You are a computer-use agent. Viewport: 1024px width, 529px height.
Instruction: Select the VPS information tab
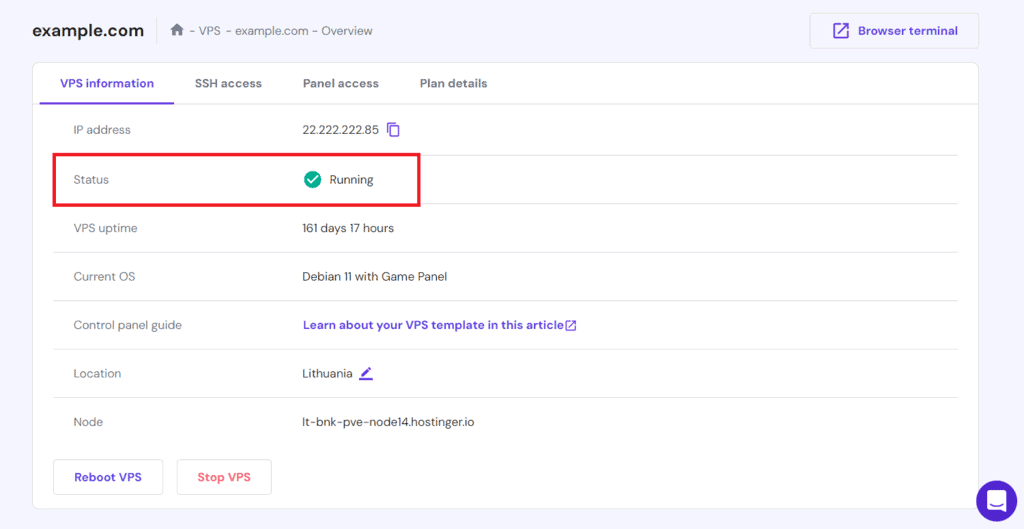click(x=107, y=84)
